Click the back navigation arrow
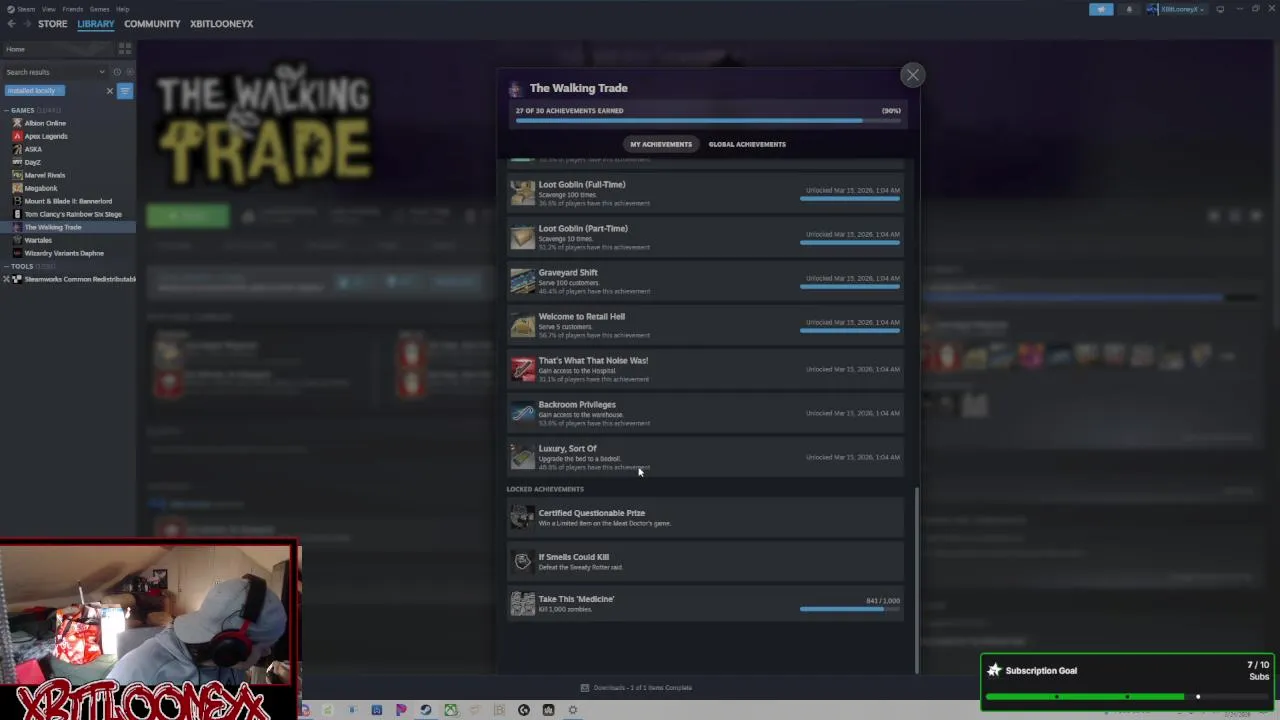Viewport: 1280px width, 720px height. coord(11,24)
